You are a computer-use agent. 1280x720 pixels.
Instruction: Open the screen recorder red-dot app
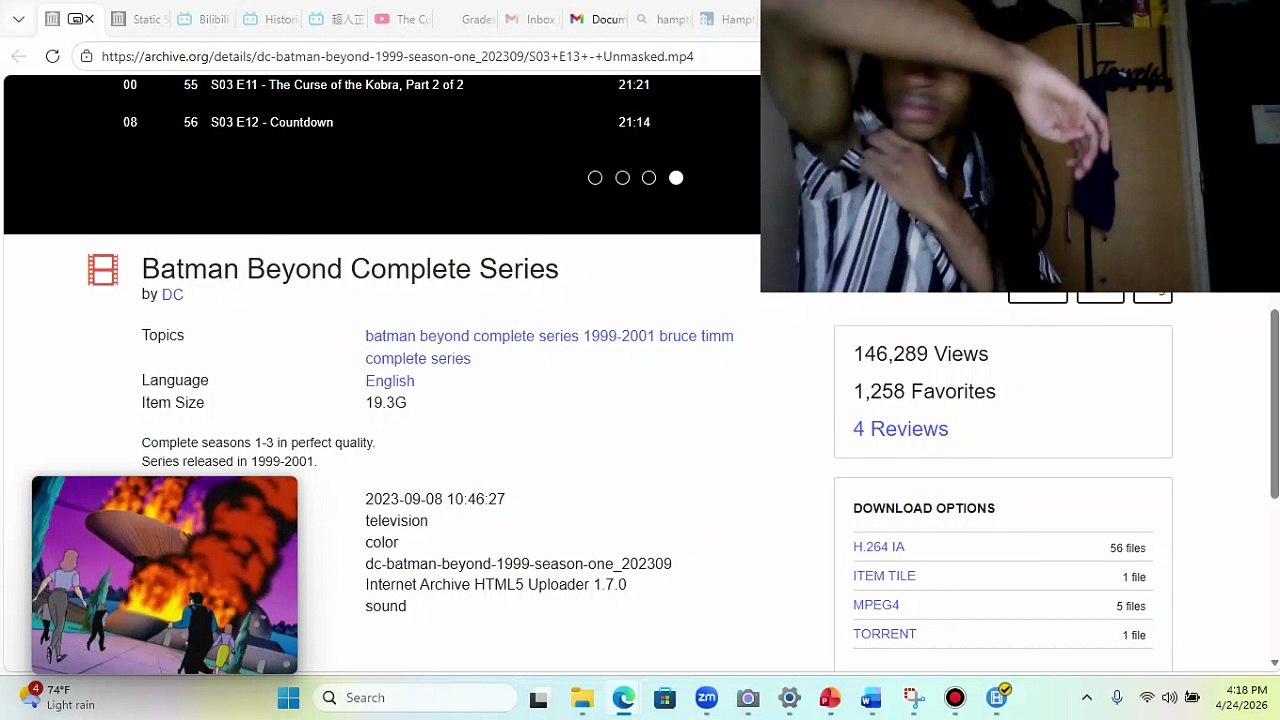955,698
